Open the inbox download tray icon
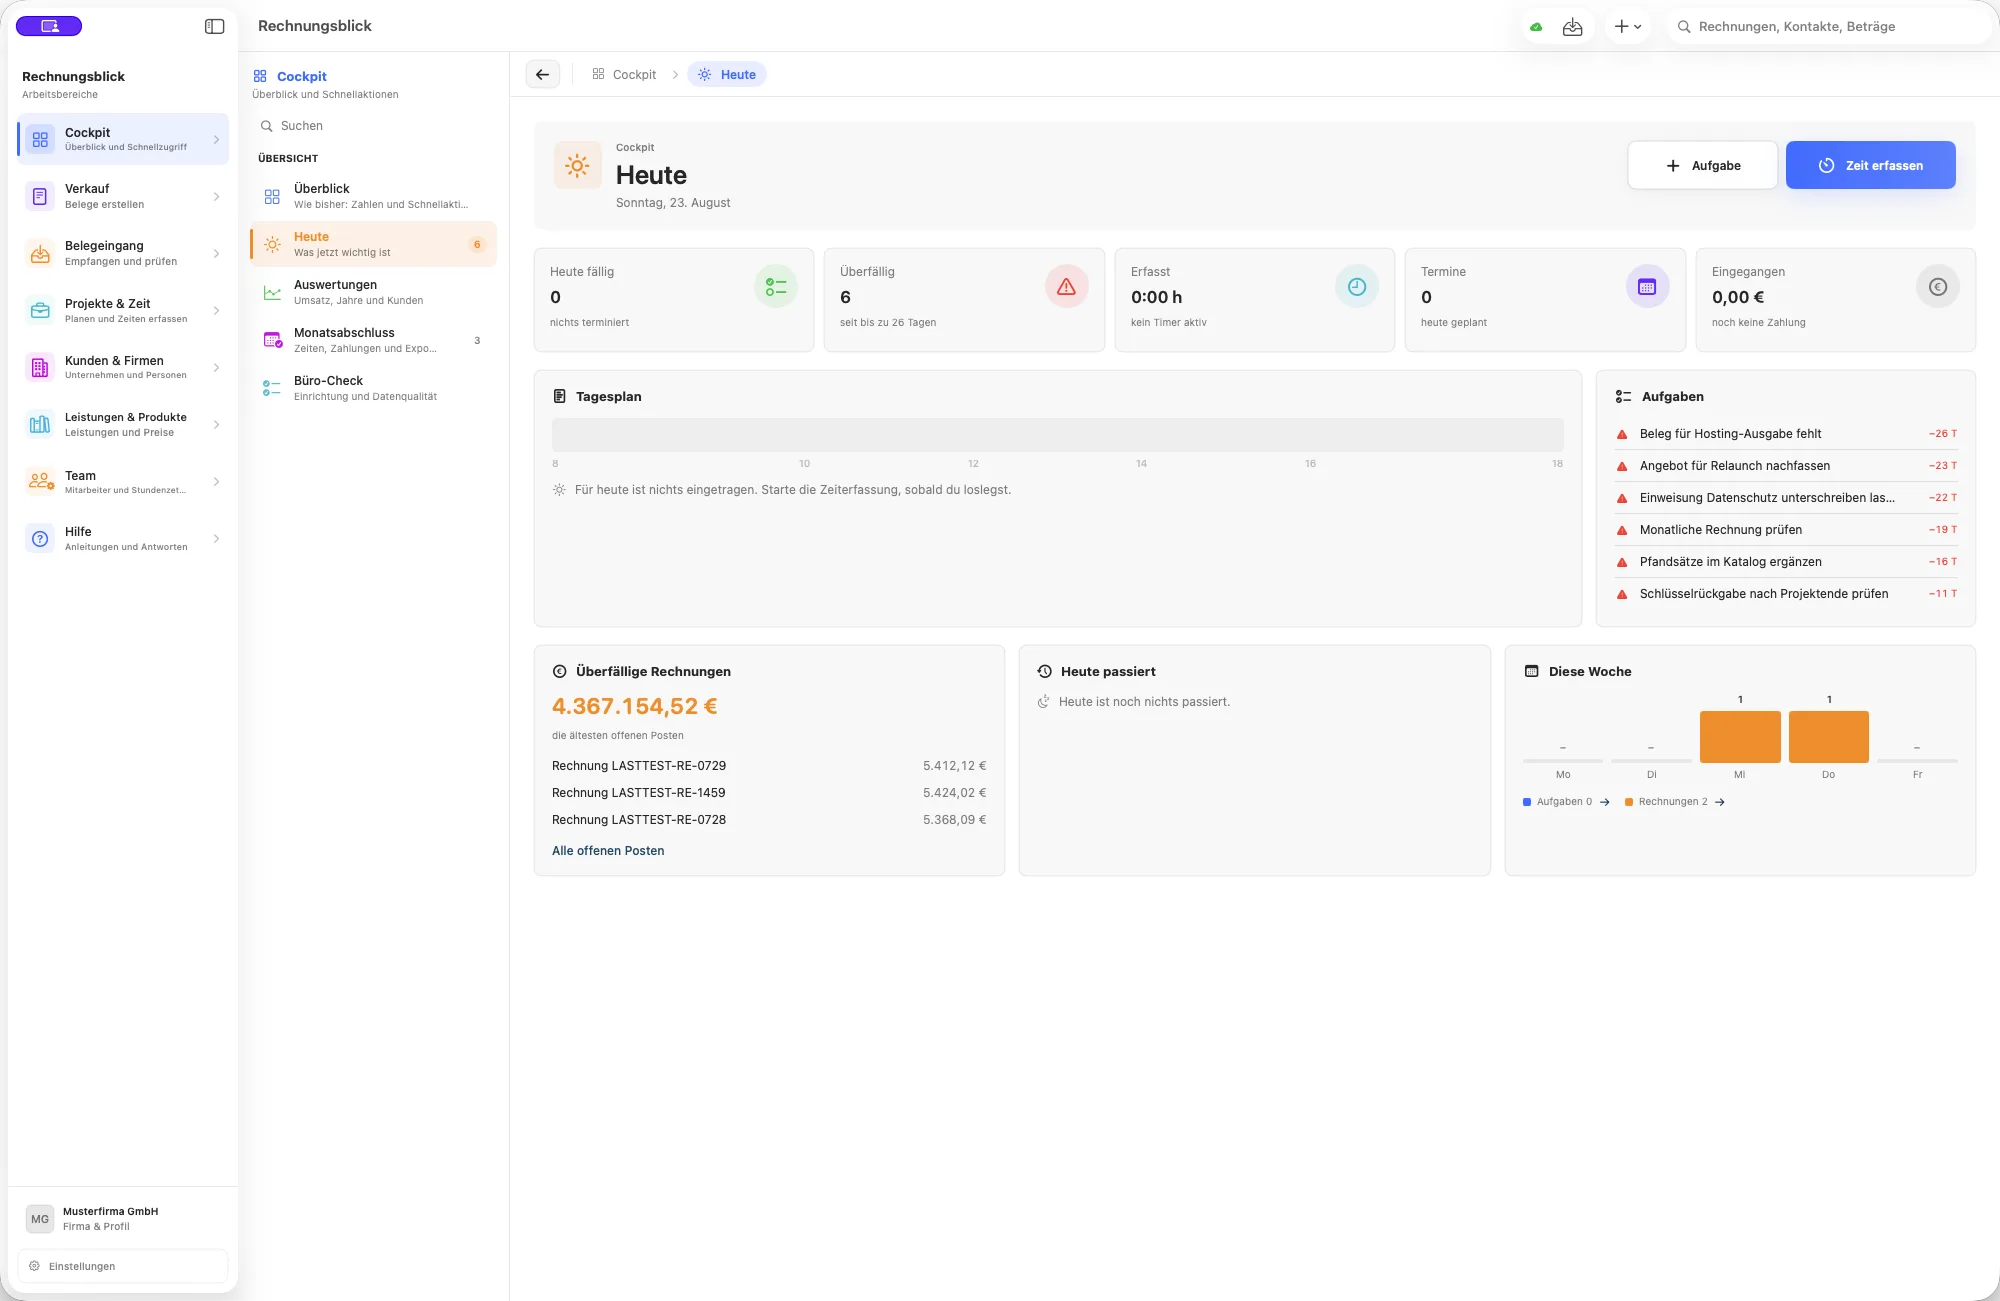This screenshot has width=2000, height=1301. (1573, 27)
